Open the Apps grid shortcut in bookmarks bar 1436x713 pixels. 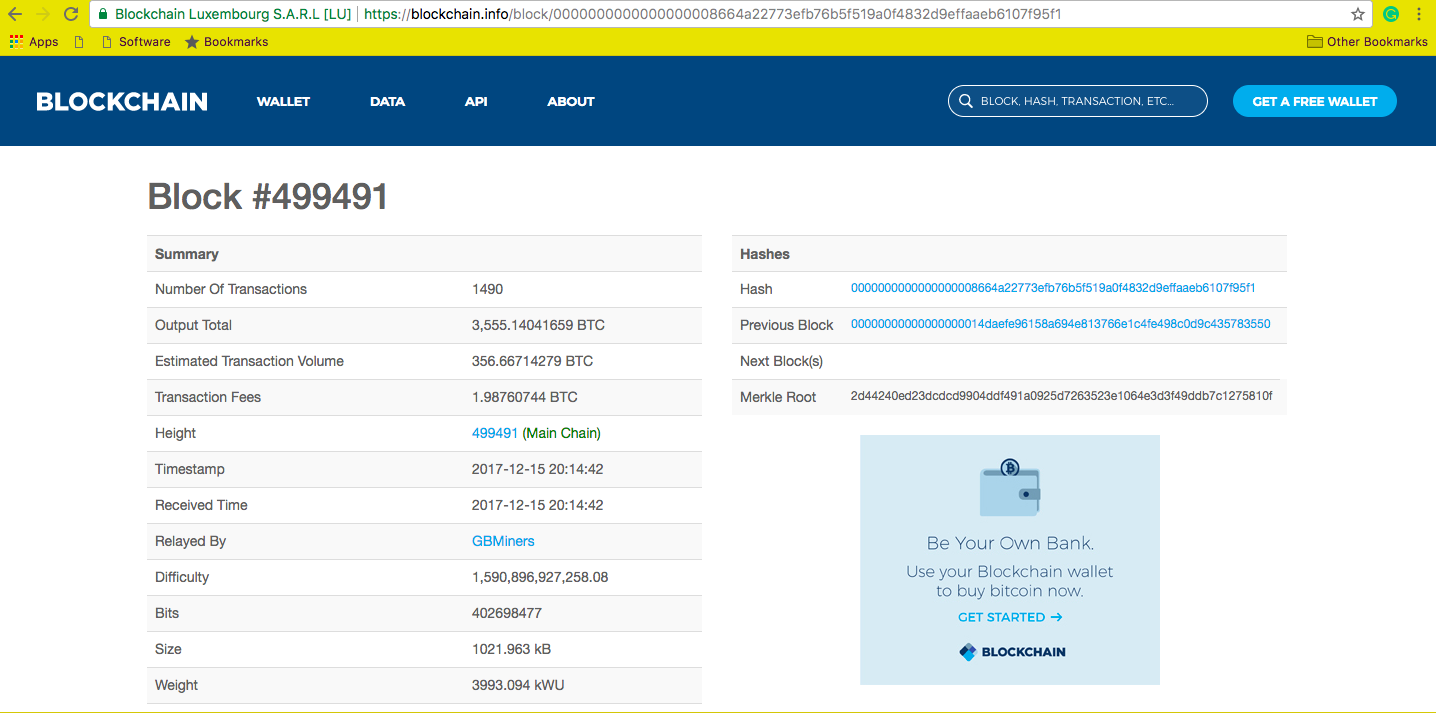click(34, 42)
